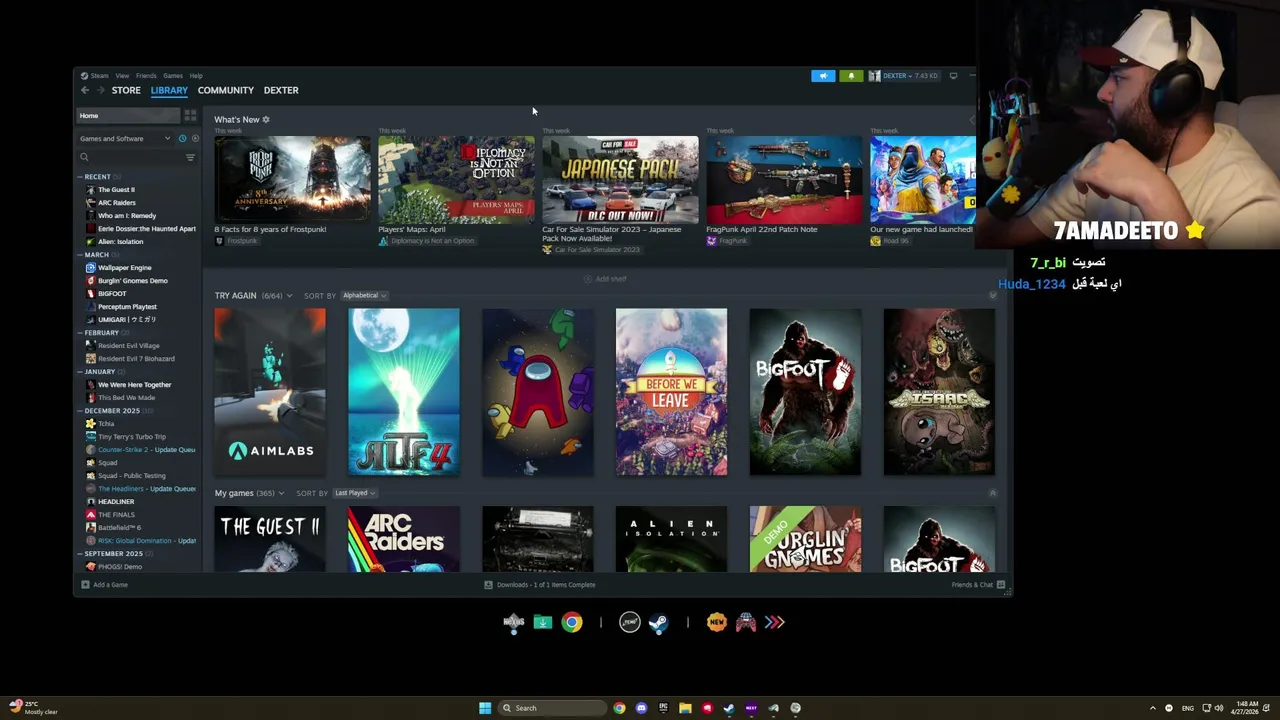Toggle show ready-to-play games filter
The width and height of the screenshot is (1280, 720).
click(x=195, y=138)
